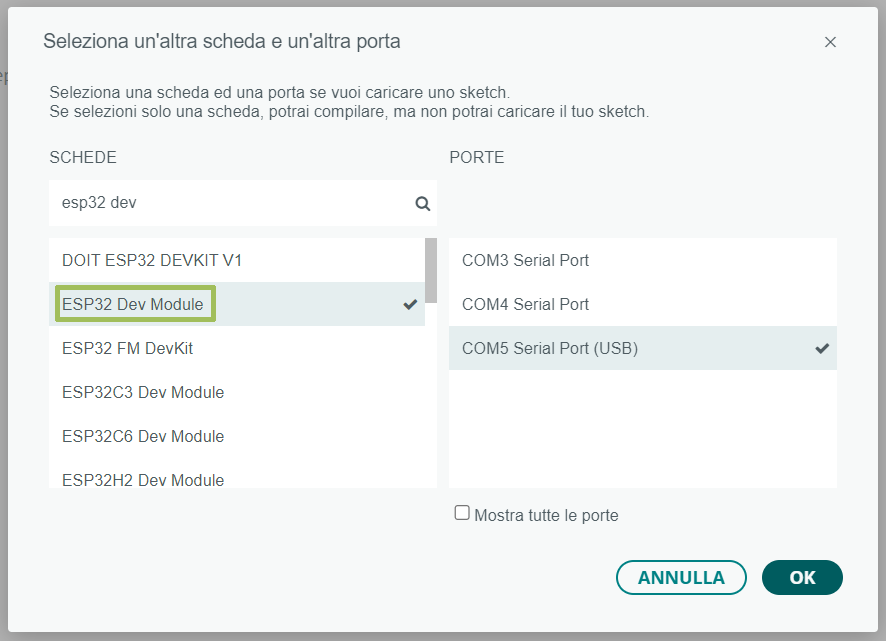Choose ESP32C3 Dev Module board
Screen dimensions: 886x641
click(x=237, y=392)
